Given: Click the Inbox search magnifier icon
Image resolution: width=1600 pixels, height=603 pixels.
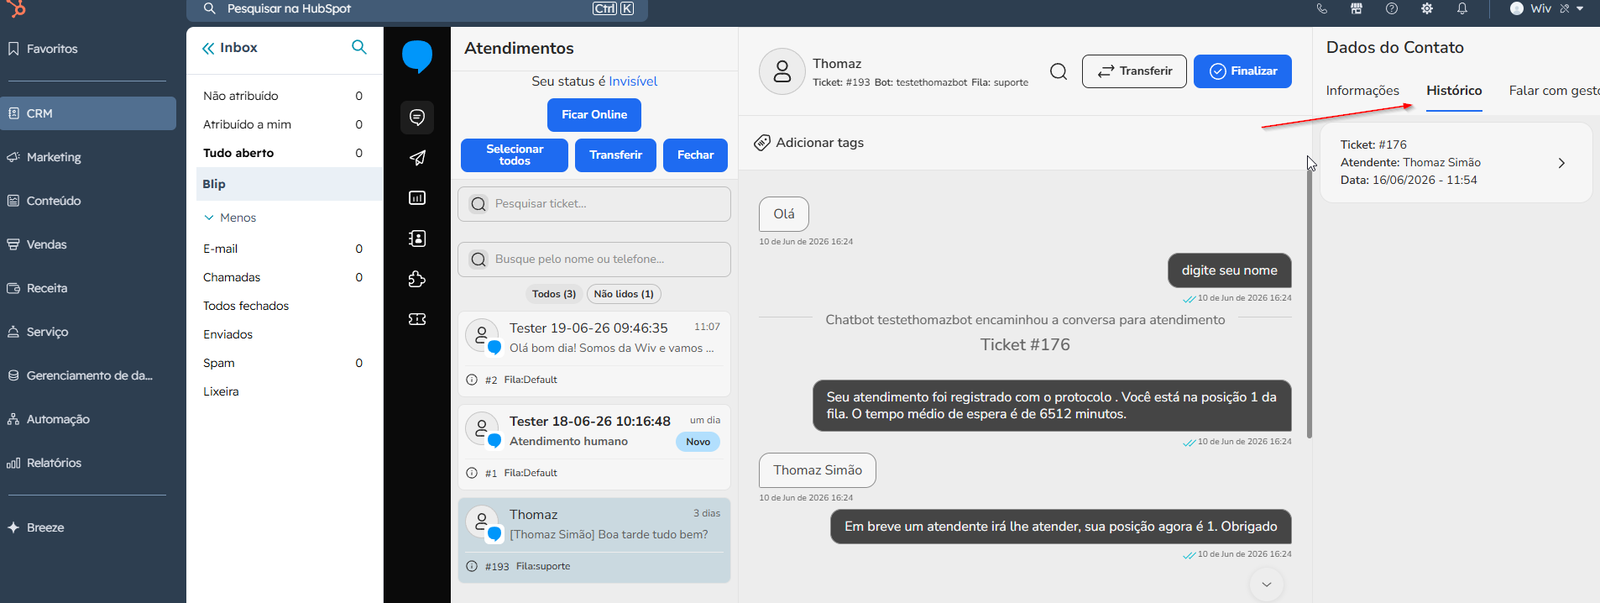Looking at the screenshot, I should [x=359, y=47].
